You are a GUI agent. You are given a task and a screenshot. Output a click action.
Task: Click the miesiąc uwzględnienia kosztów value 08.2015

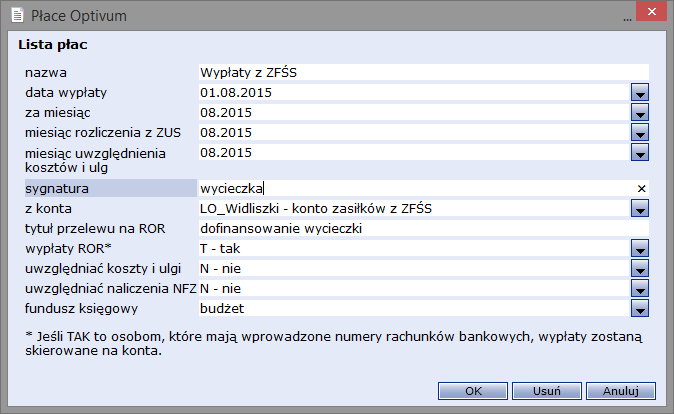click(226, 152)
